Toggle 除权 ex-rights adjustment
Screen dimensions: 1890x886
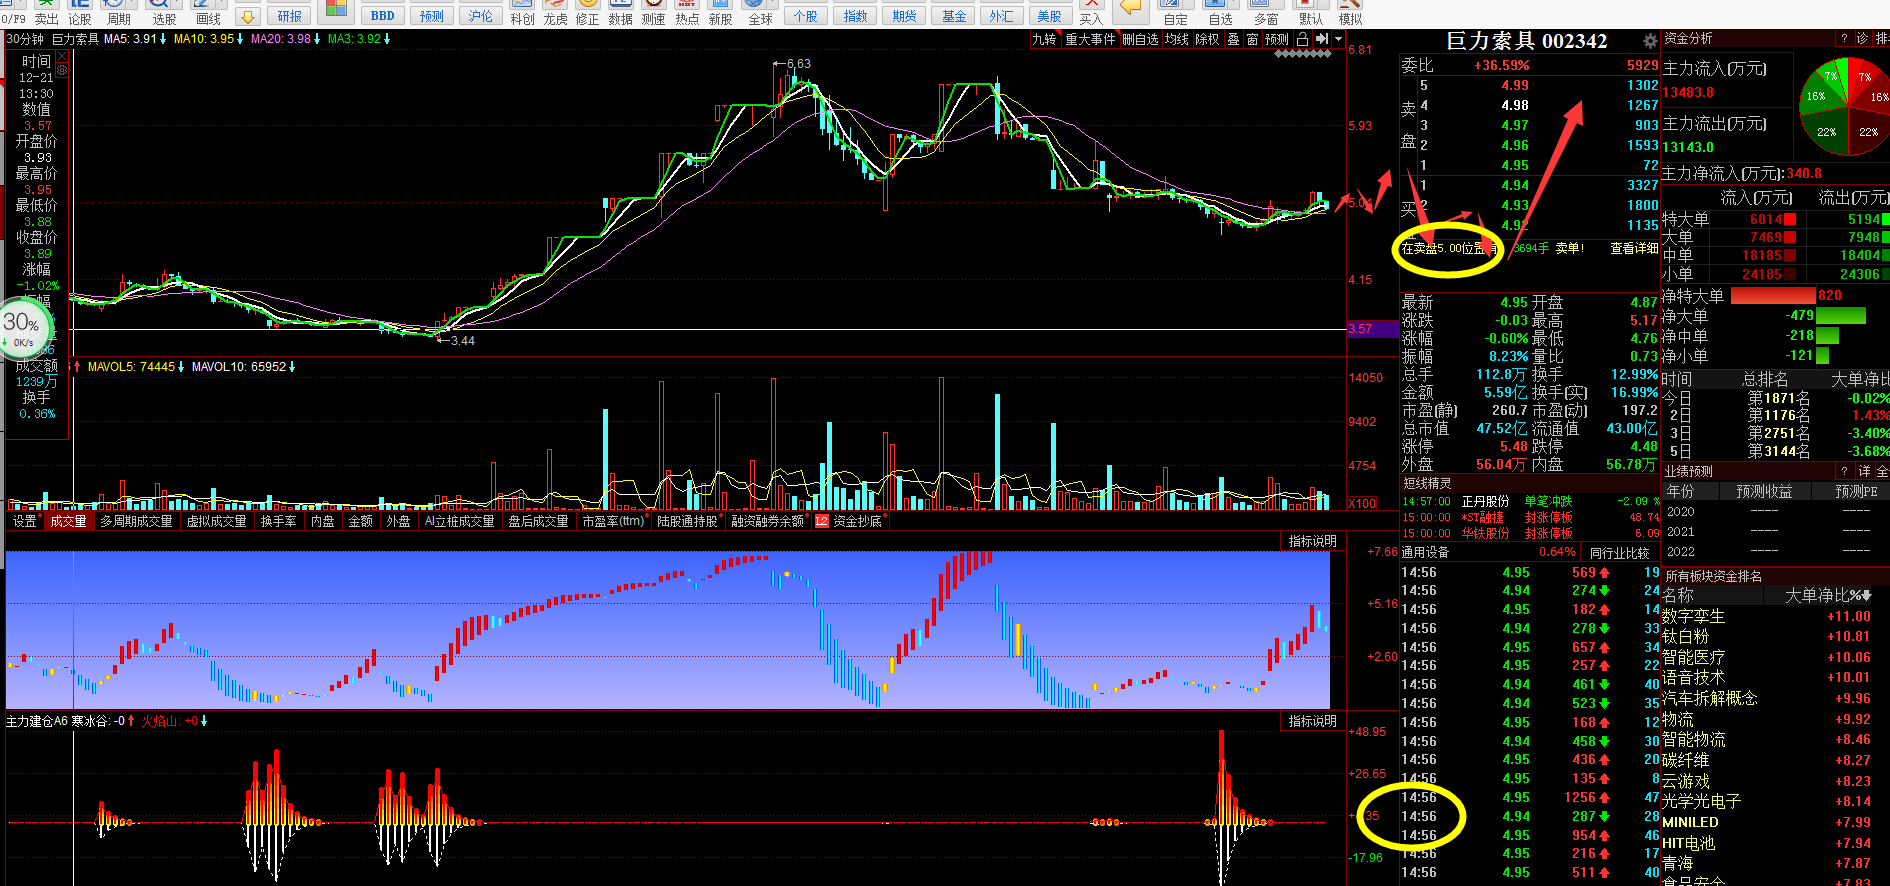(x=1207, y=39)
